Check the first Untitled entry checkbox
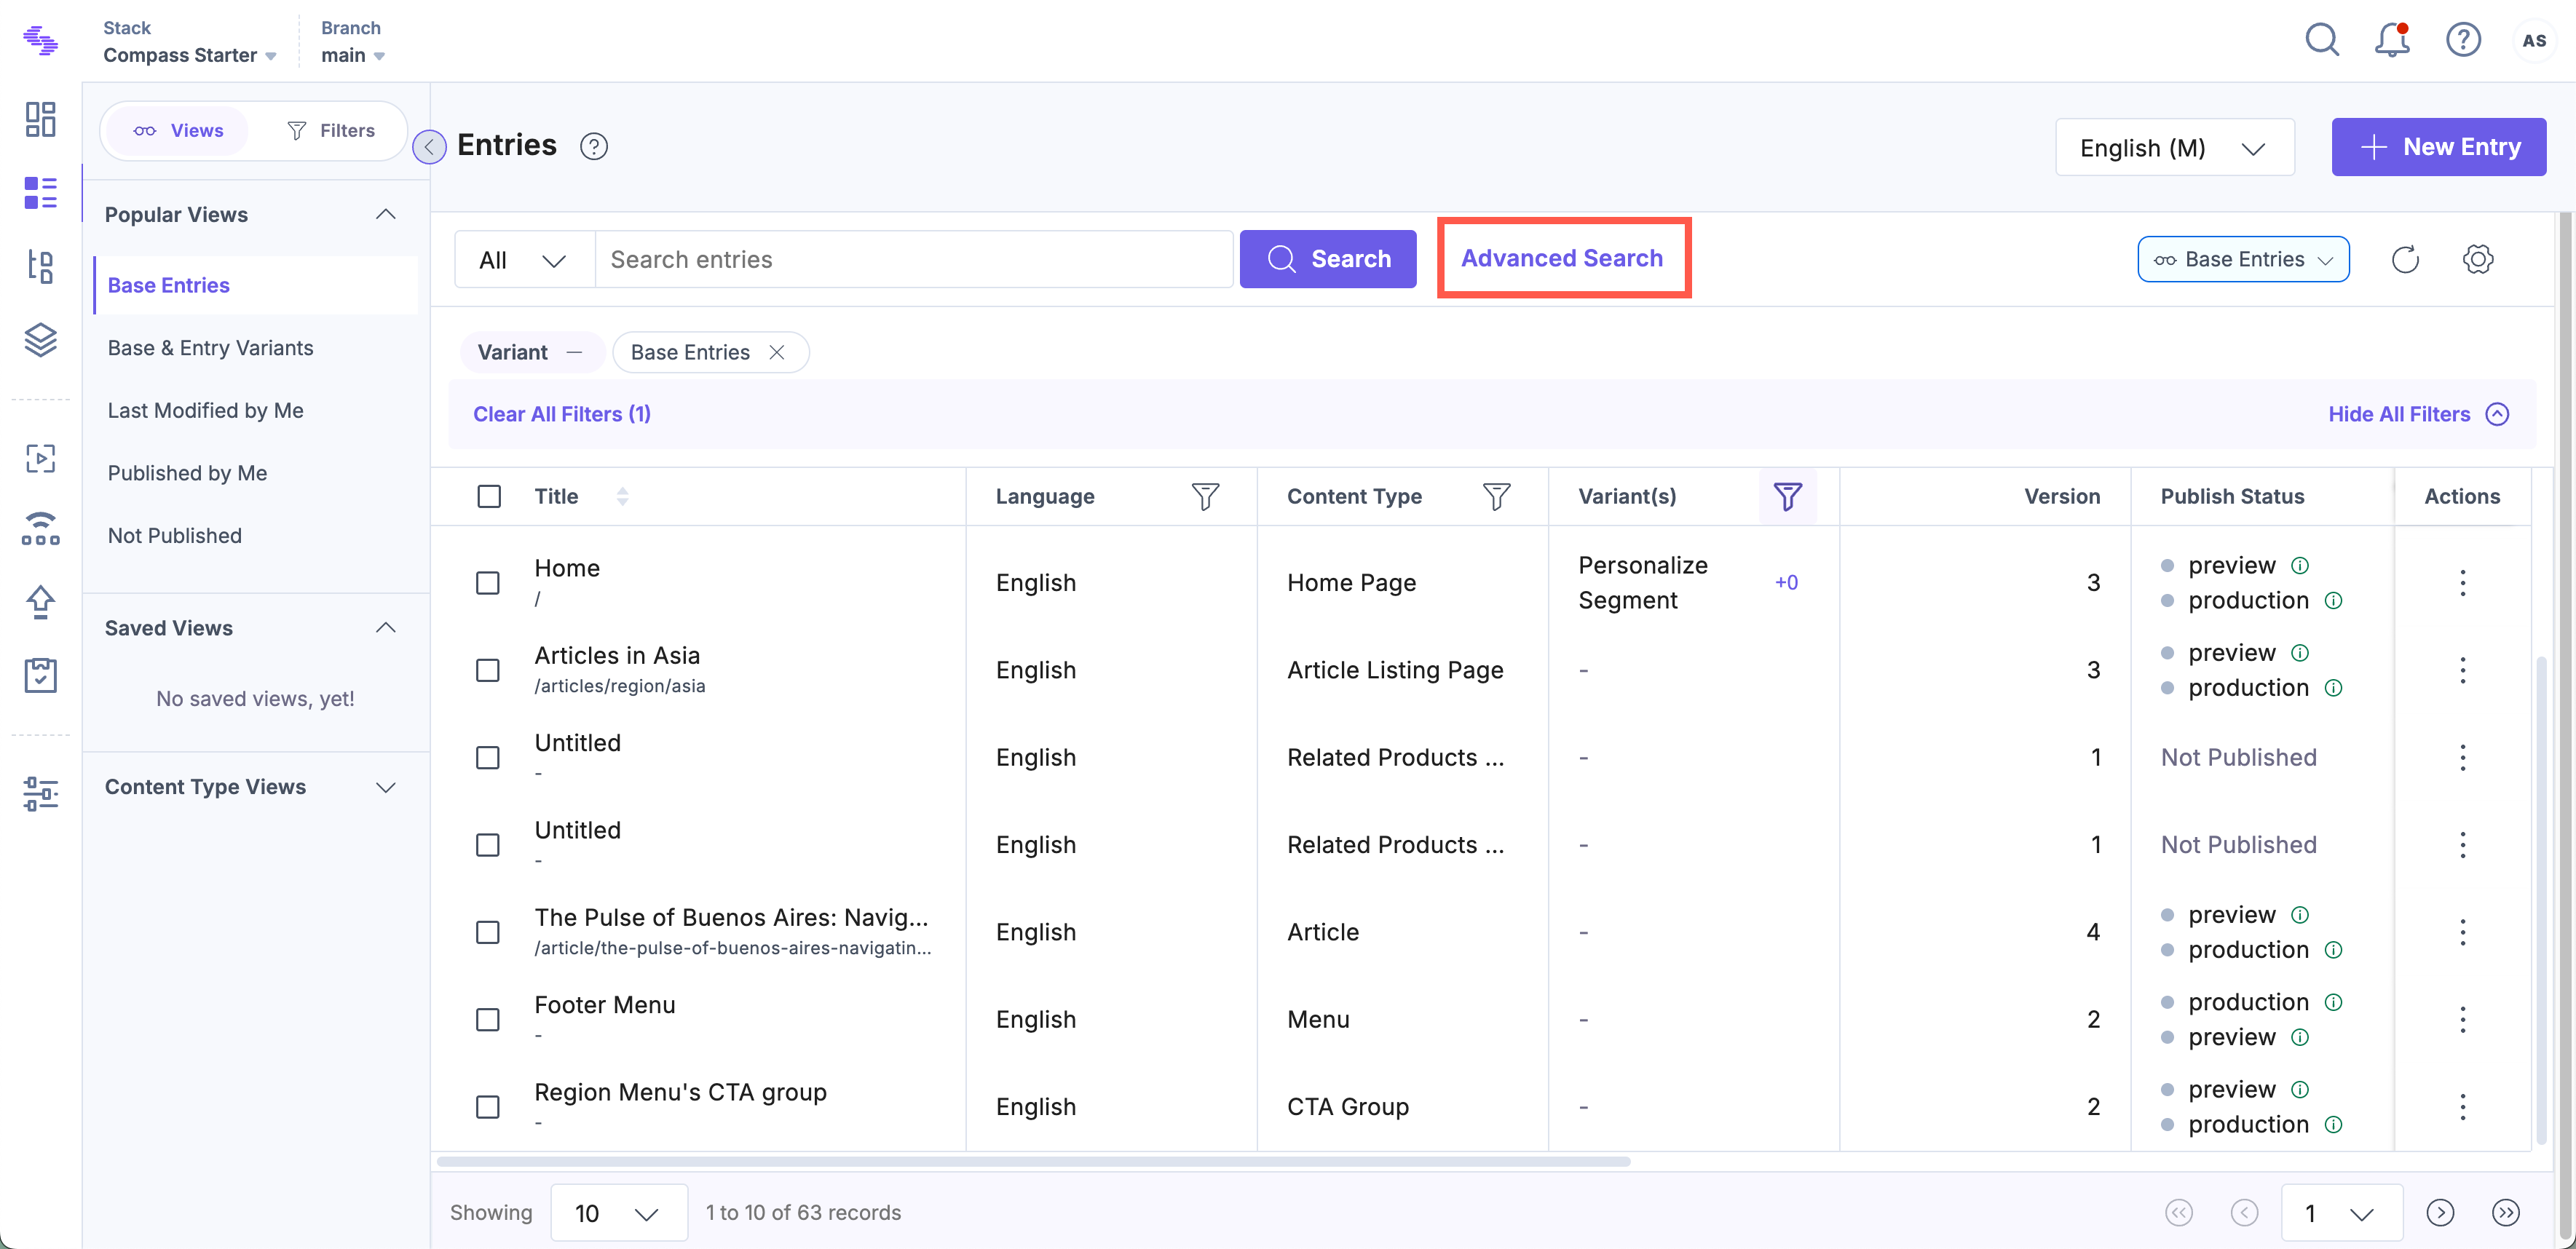Screen dimensions: 2576x1249 click(488, 758)
